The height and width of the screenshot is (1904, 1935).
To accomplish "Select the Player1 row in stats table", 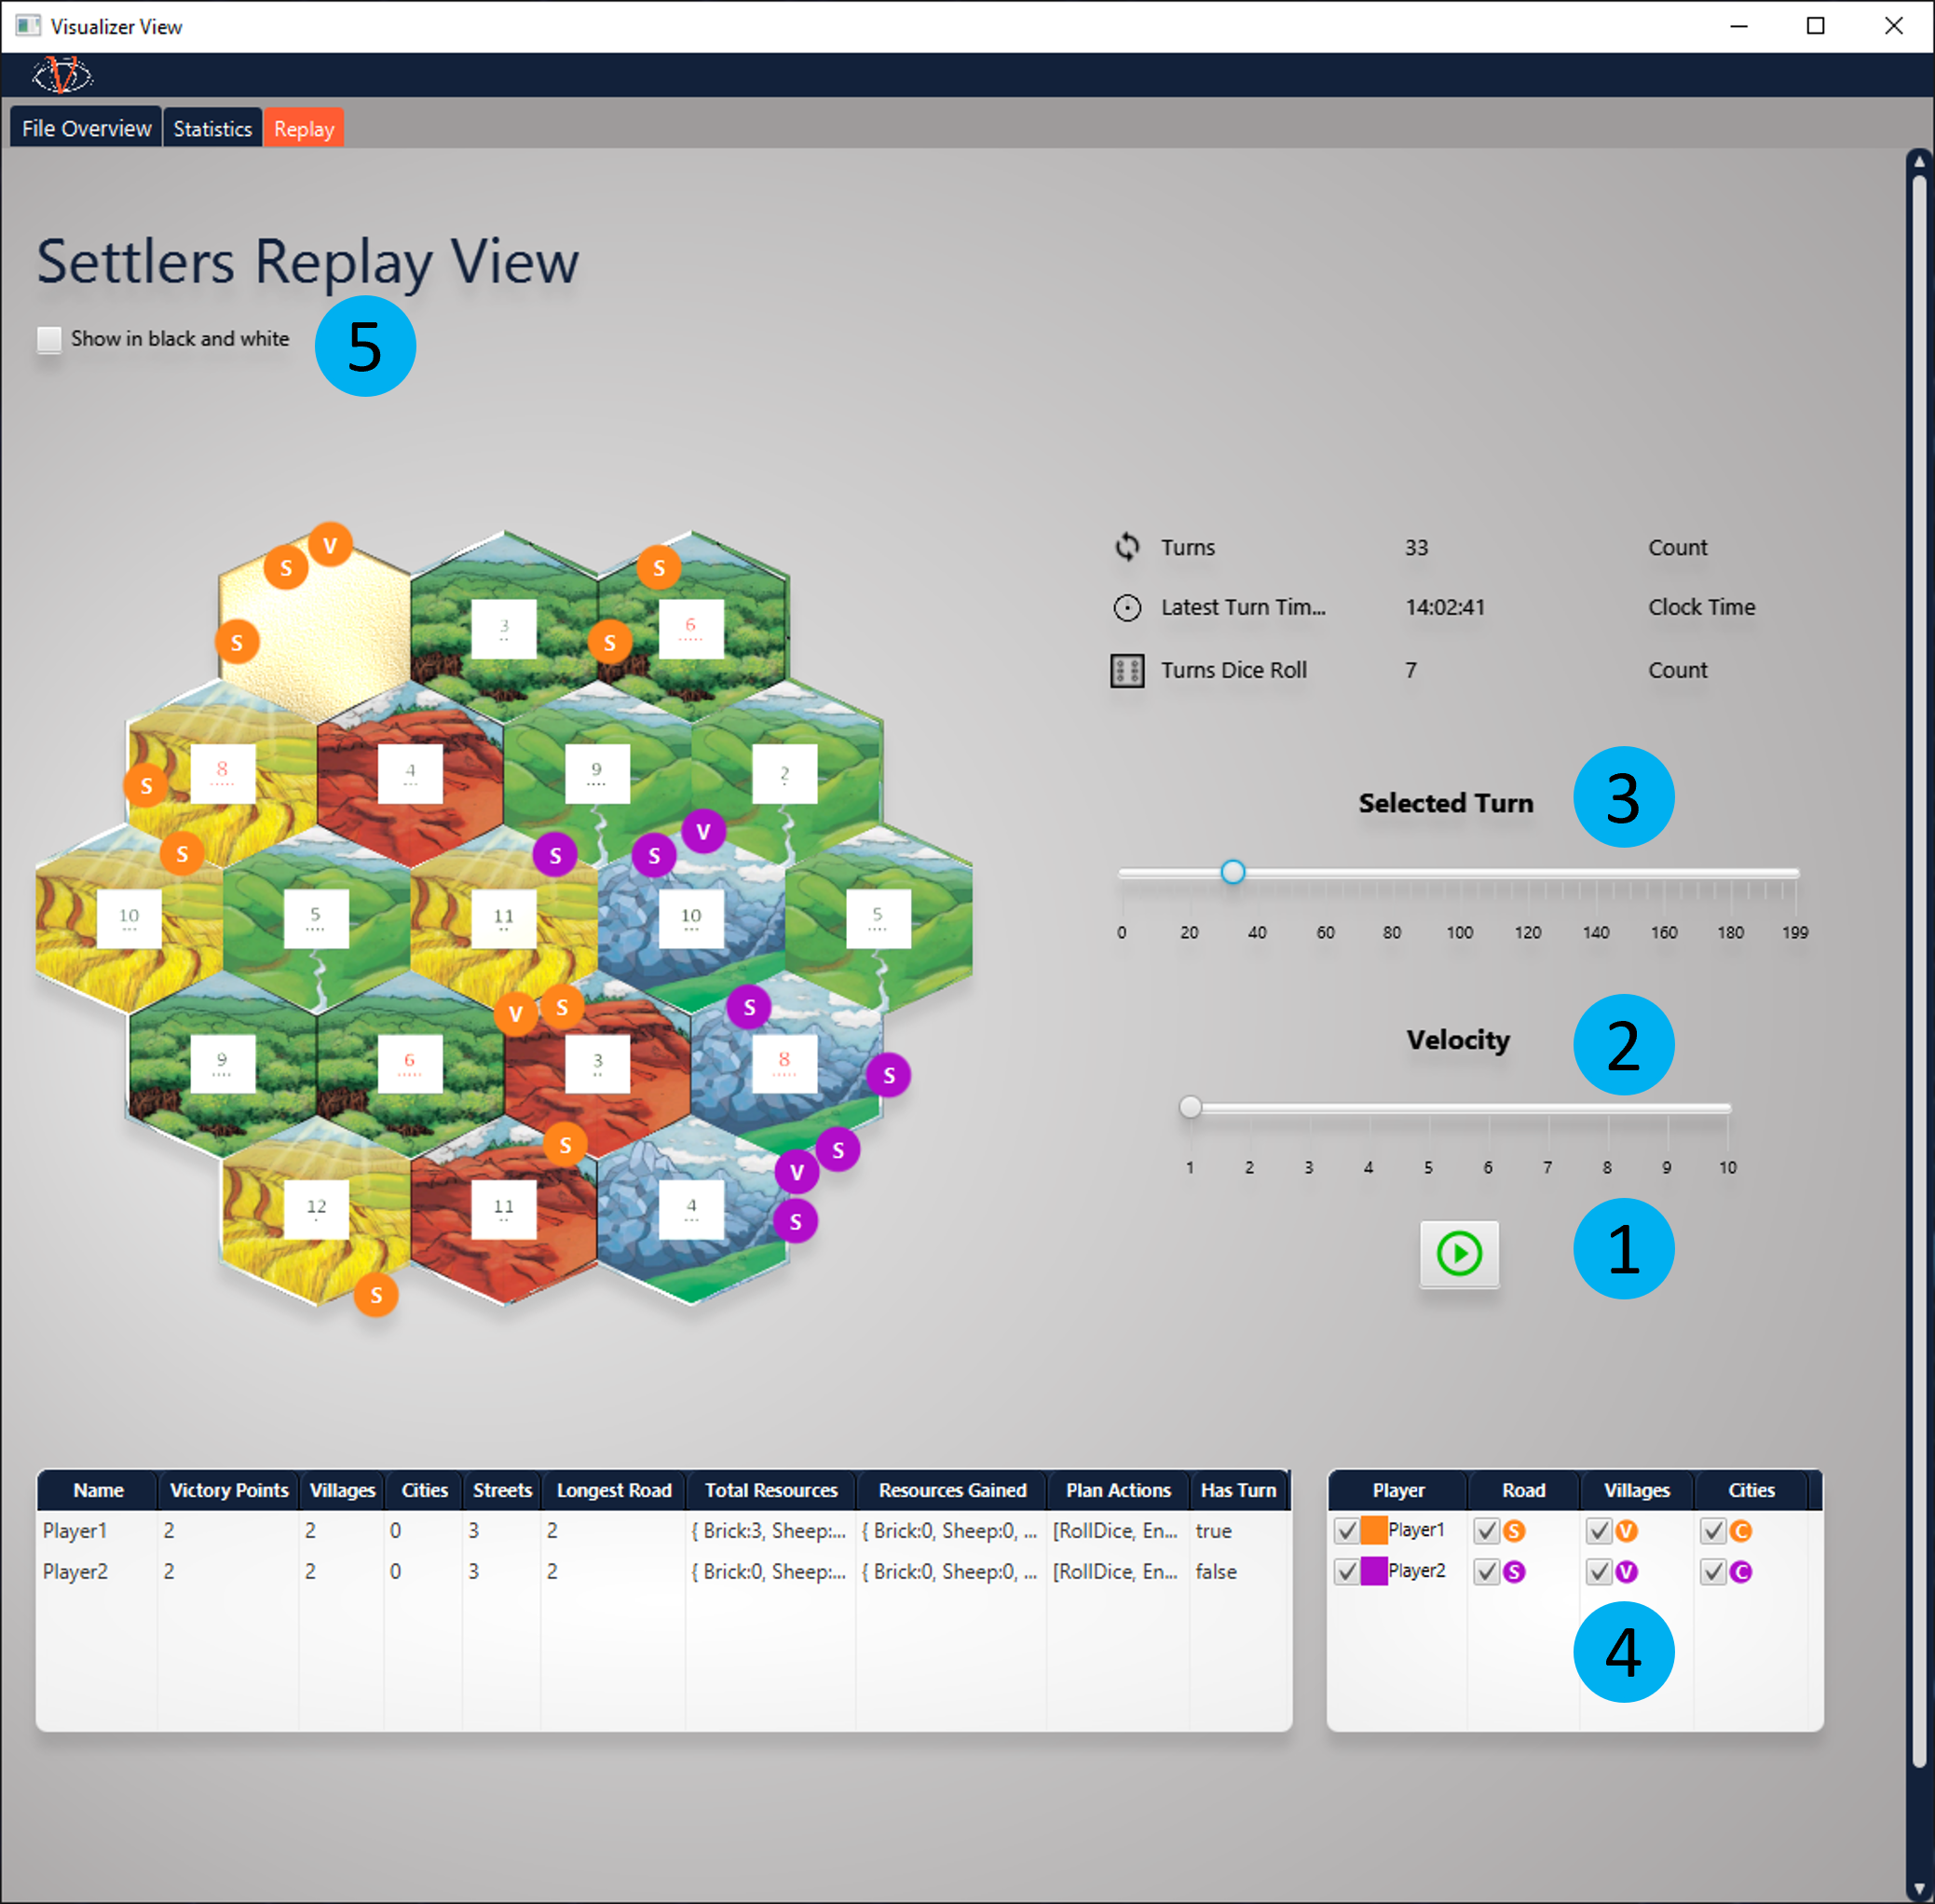I will (664, 1530).
